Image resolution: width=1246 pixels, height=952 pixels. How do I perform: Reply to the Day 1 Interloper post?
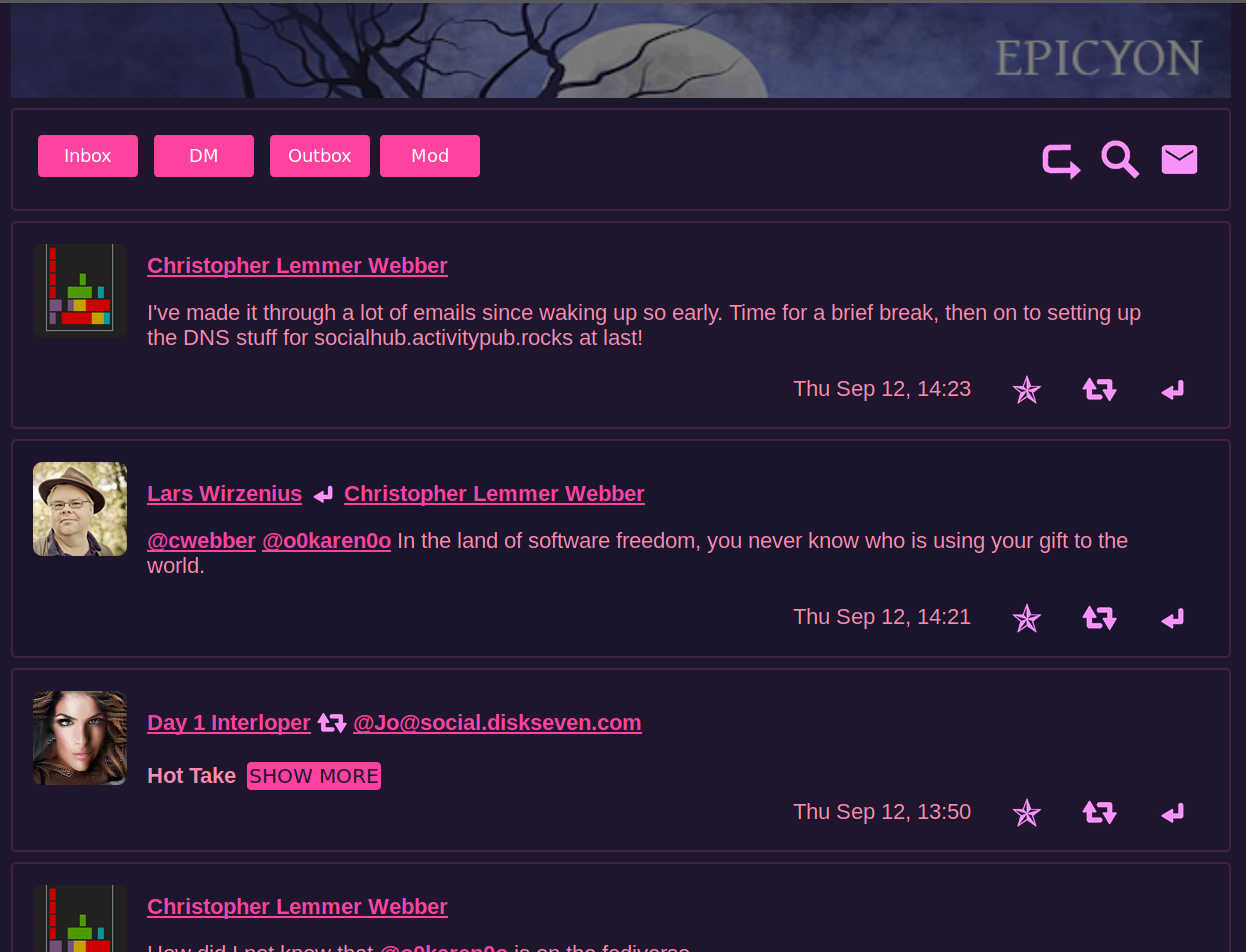click(1172, 813)
